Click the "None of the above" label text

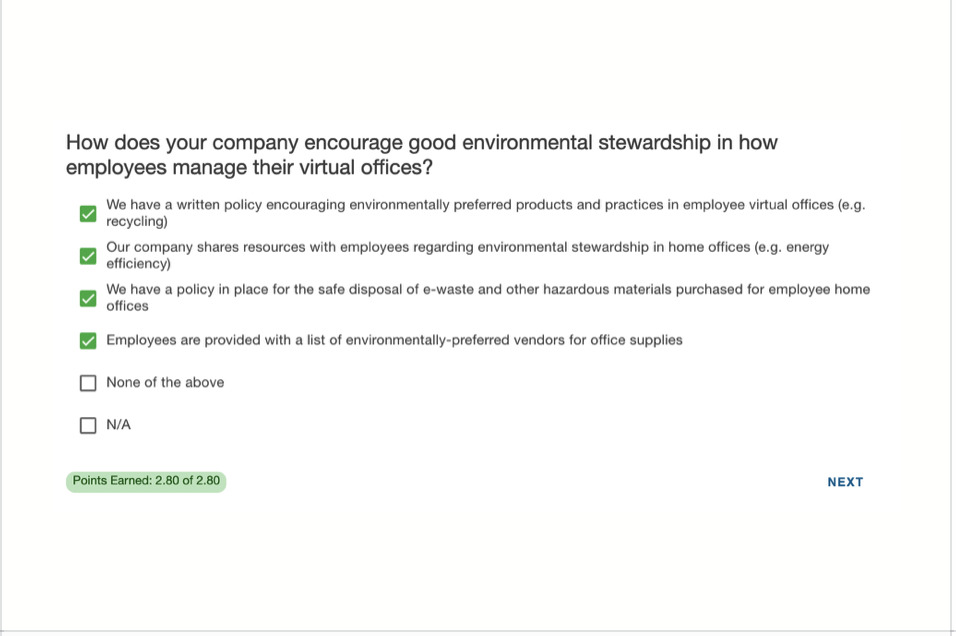[x=165, y=382]
